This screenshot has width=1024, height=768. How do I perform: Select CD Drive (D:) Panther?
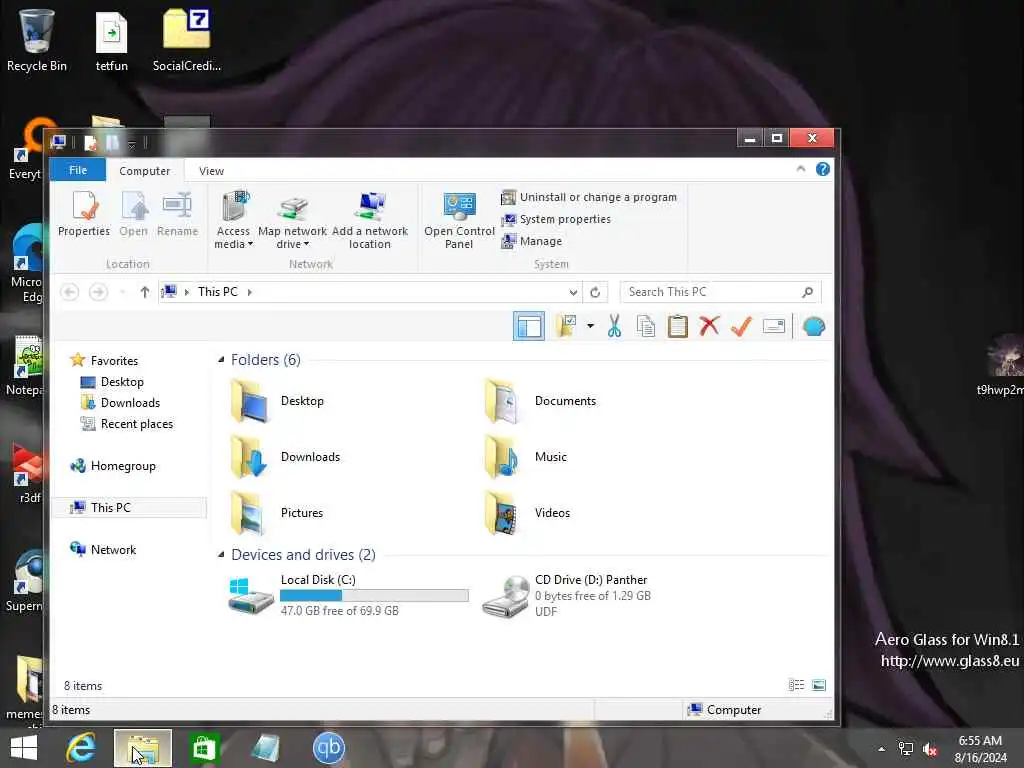click(x=566, y=595)
